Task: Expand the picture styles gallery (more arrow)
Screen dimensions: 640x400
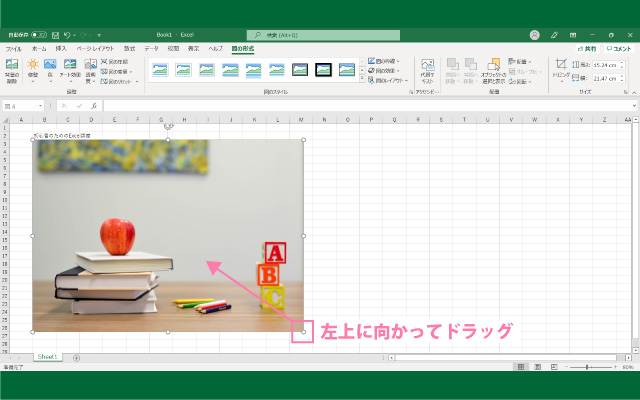Action: pos(362,80)
